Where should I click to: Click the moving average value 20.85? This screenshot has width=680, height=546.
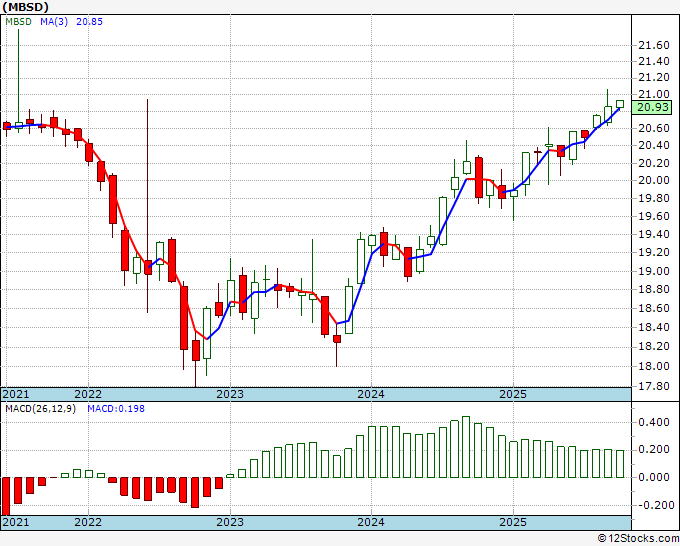[89, 22]
